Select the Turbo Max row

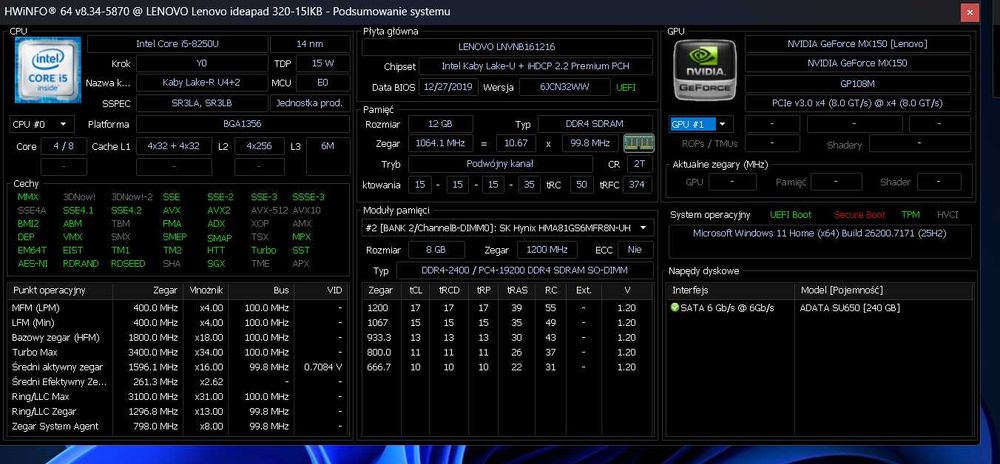point(179,352)
